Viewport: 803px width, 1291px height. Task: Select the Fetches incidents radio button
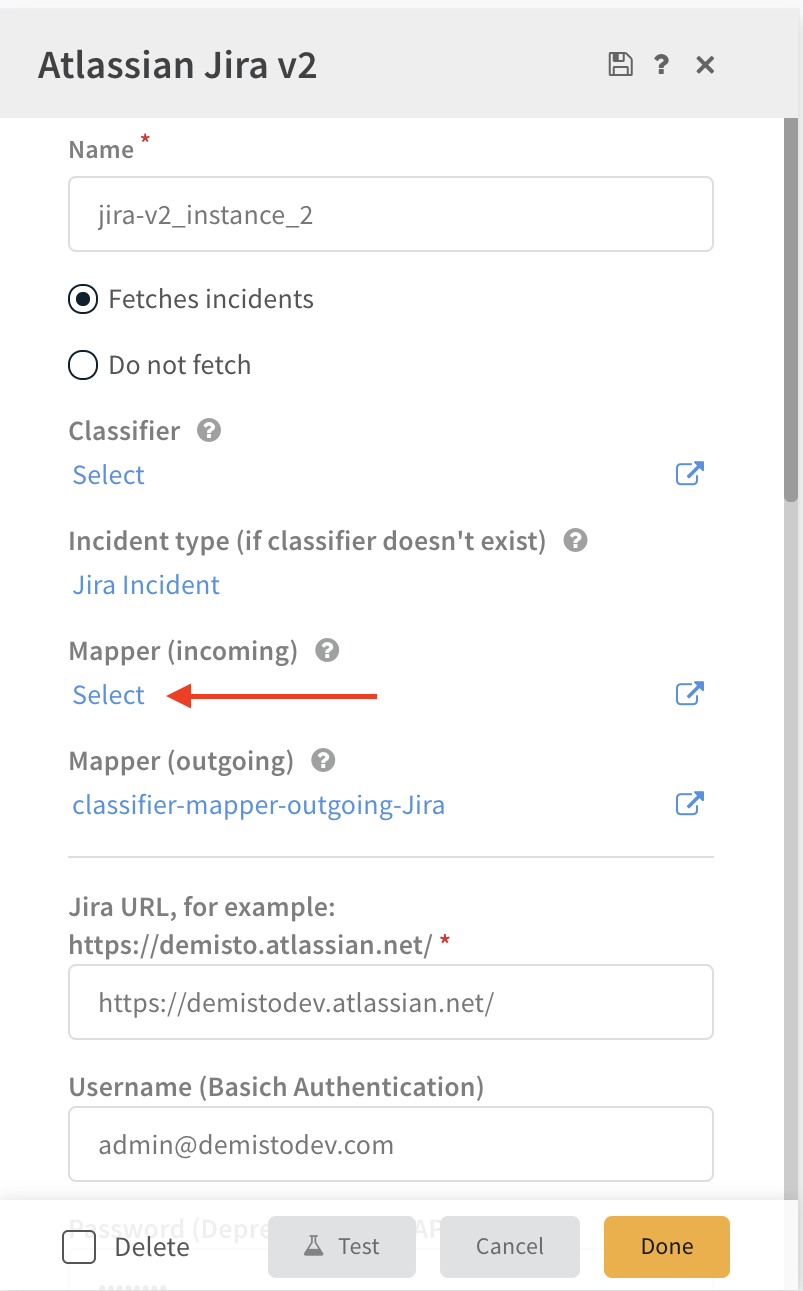pos(83,299)
